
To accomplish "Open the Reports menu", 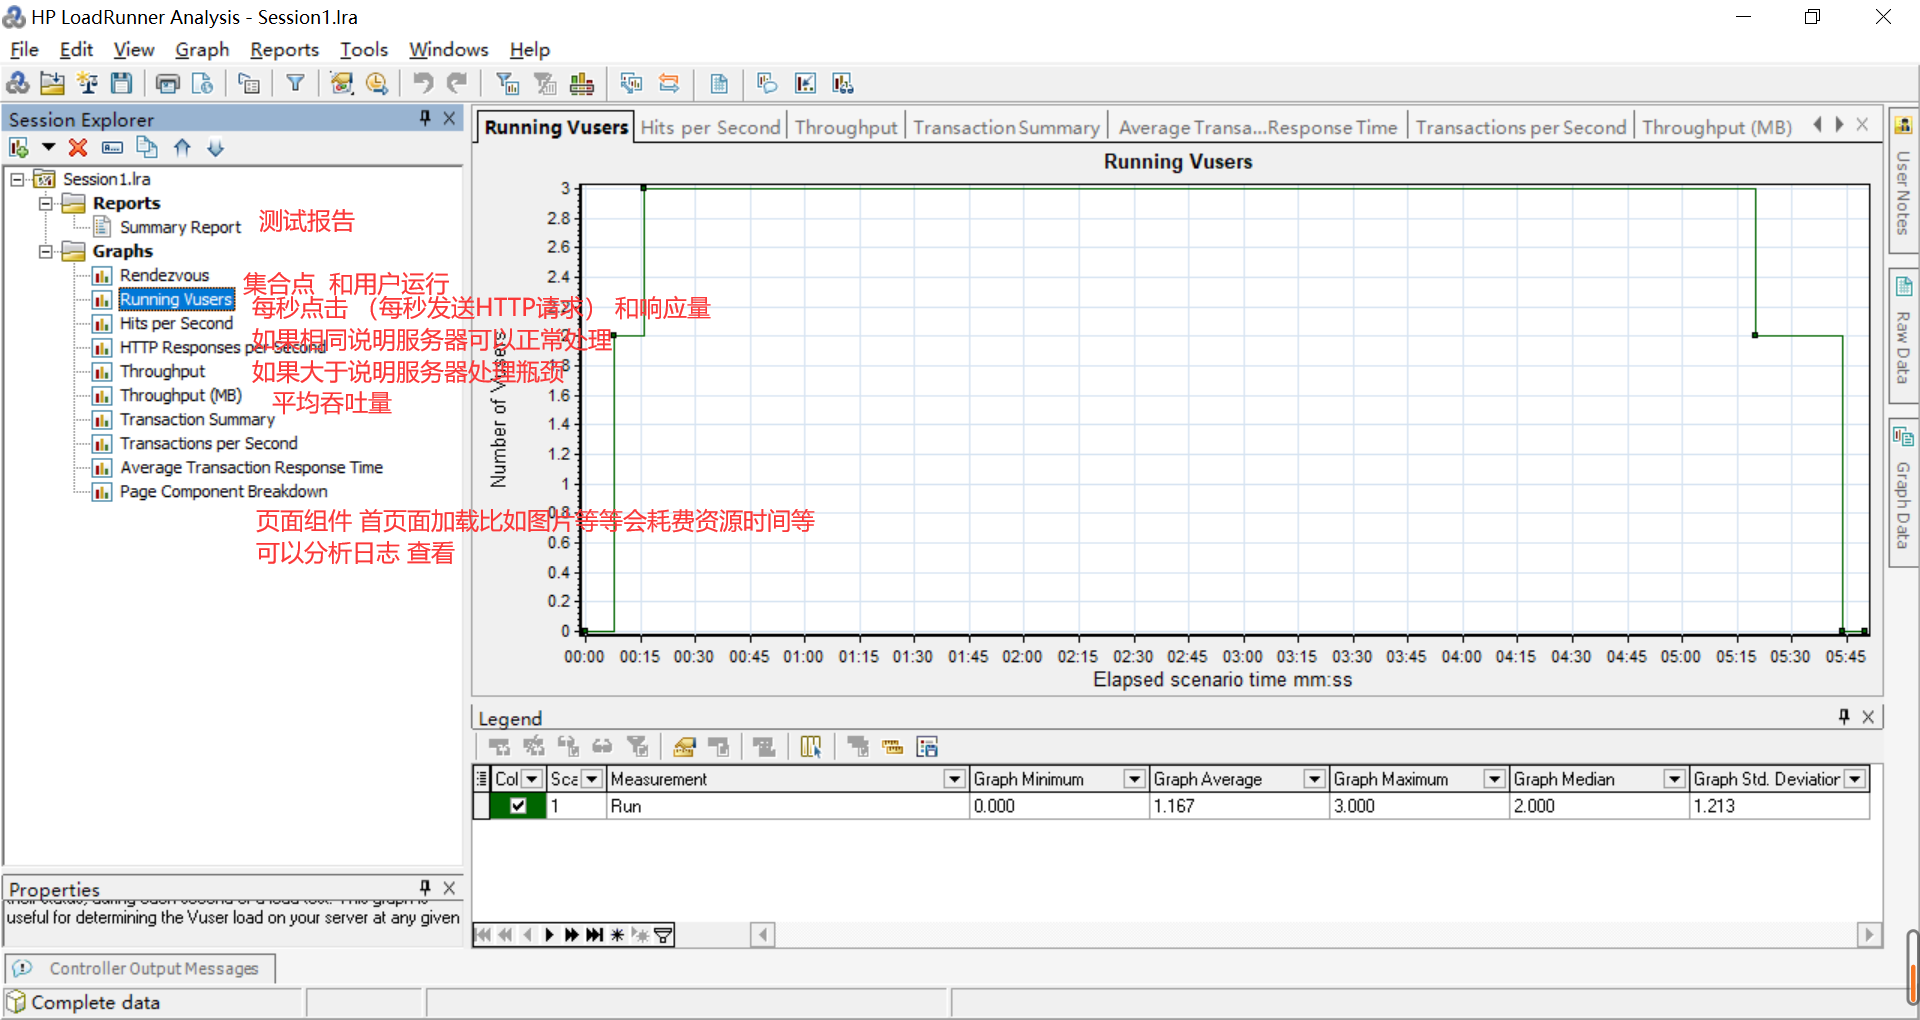I will (x=284, y=49).
